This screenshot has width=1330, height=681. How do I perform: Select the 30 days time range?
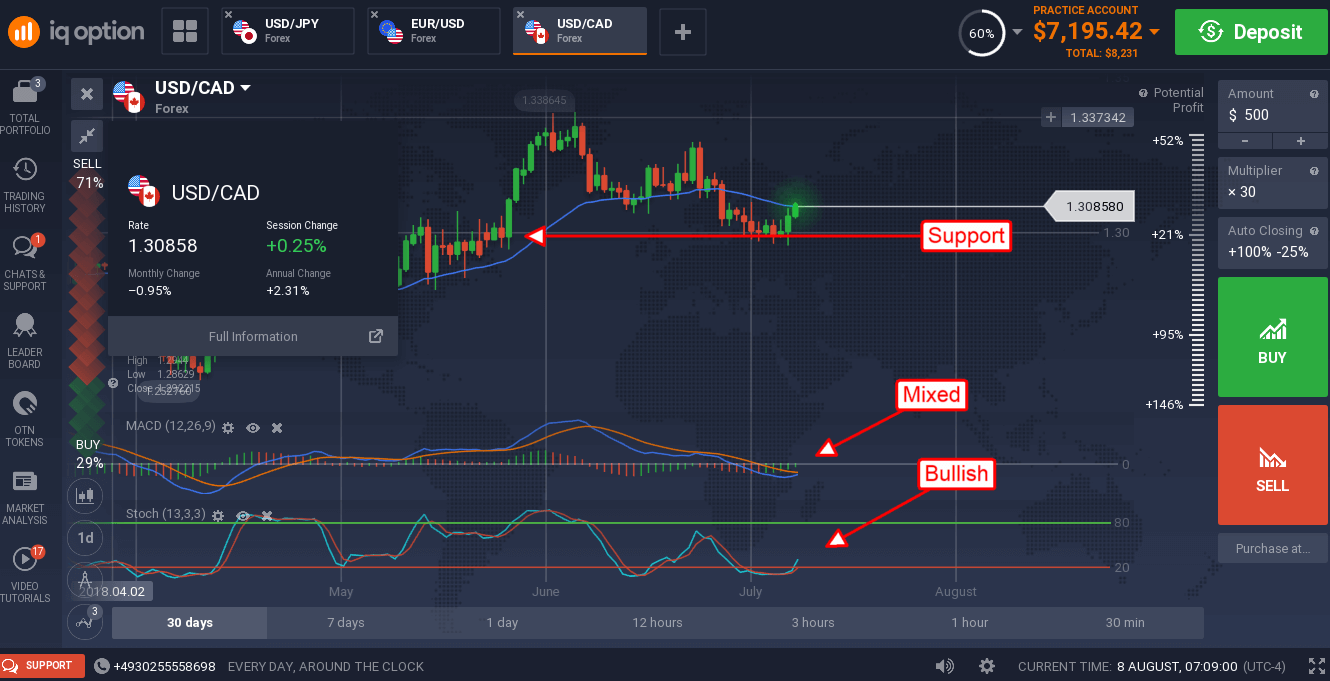click(x=190, y=622)
